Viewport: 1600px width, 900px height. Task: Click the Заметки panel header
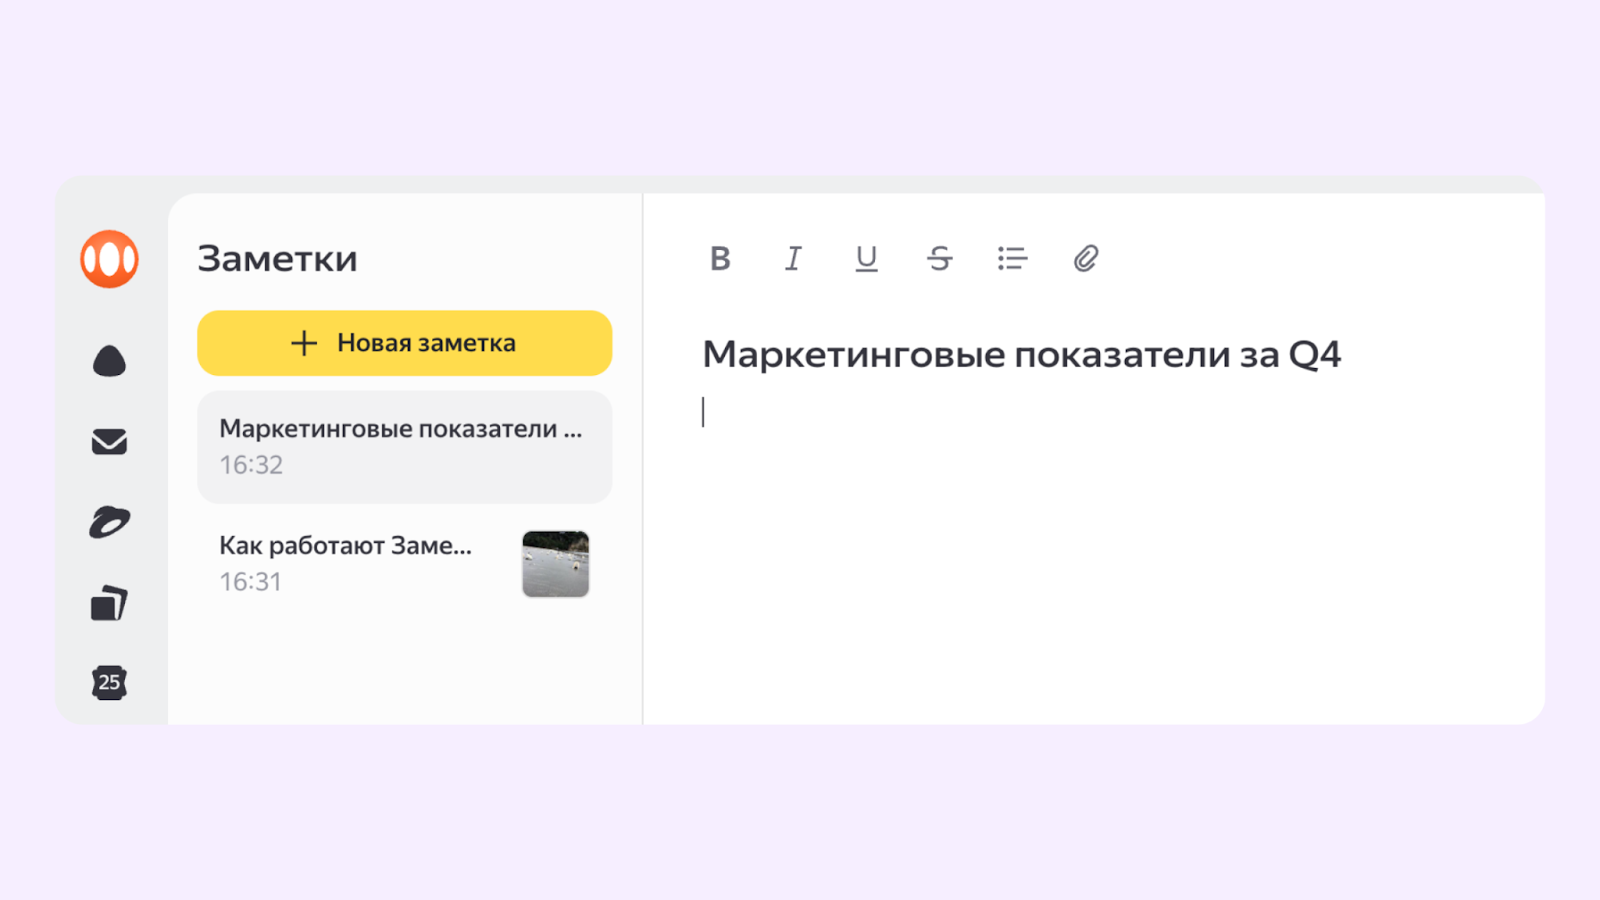(277, 258)
